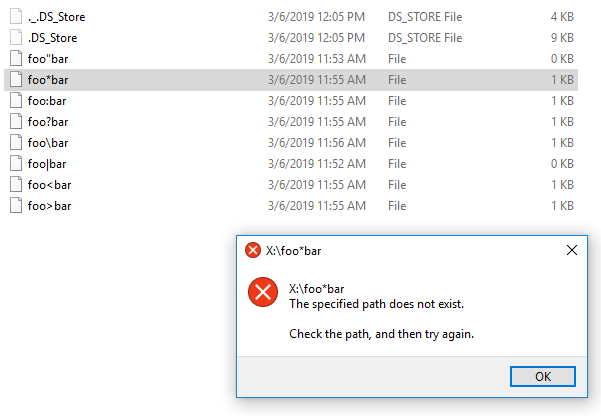Click file icon of foo|bar
Image resolution: width=601 pixels, height=416 pixels.
coord(15,164)
